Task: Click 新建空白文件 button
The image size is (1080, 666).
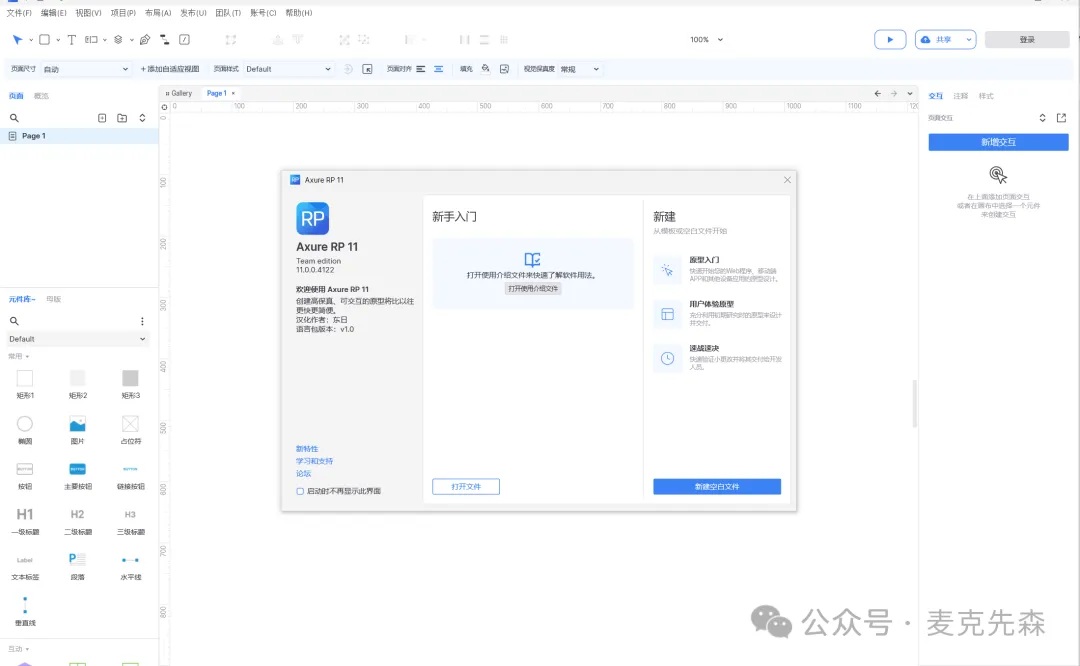Action: click(717, 486)
